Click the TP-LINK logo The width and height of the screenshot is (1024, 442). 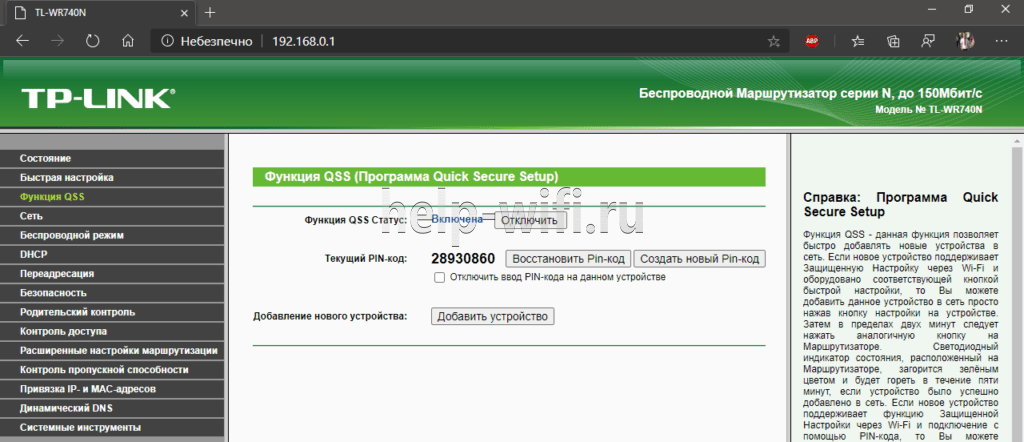(98, 98)
